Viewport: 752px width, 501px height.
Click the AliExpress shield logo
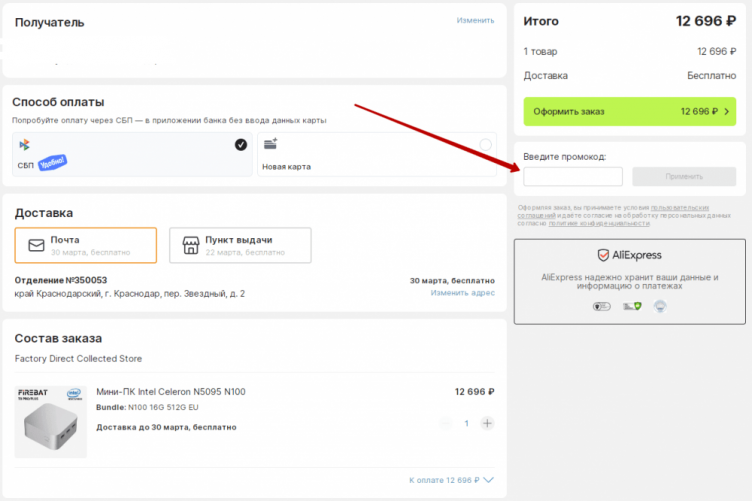(x=602, y=256)
